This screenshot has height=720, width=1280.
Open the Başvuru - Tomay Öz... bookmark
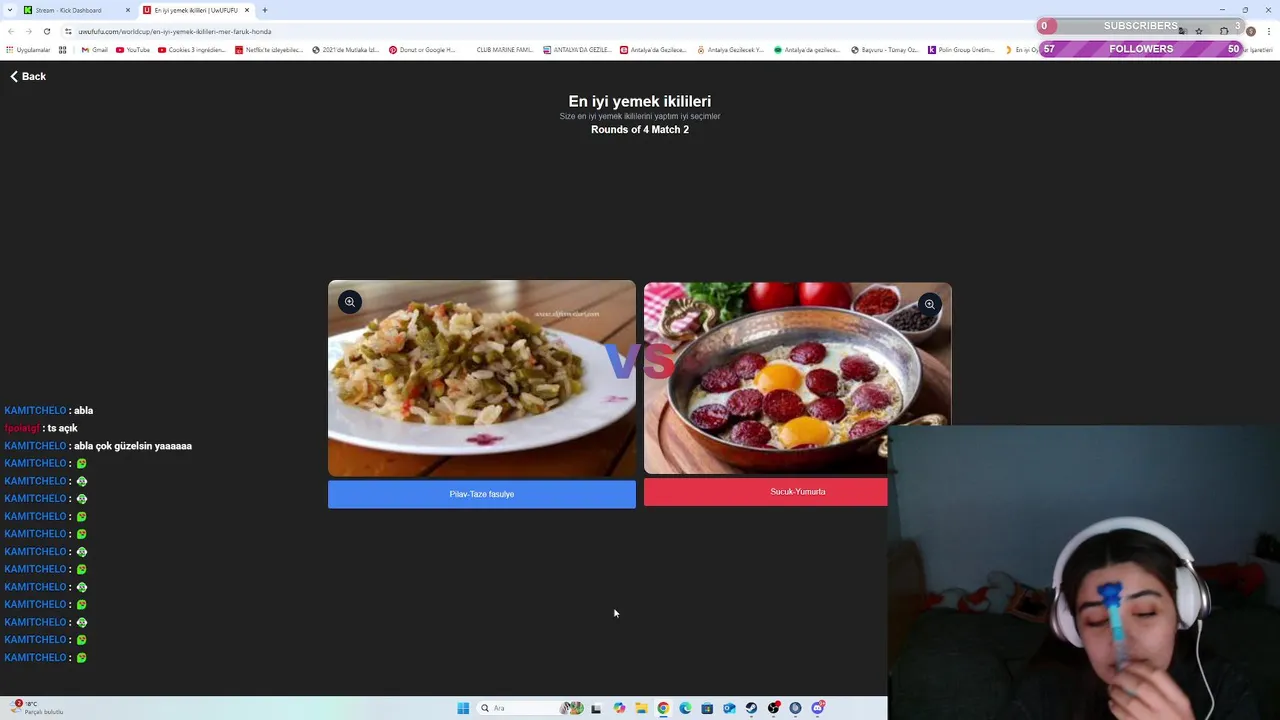pyautogui.click(x=885, y=49)
